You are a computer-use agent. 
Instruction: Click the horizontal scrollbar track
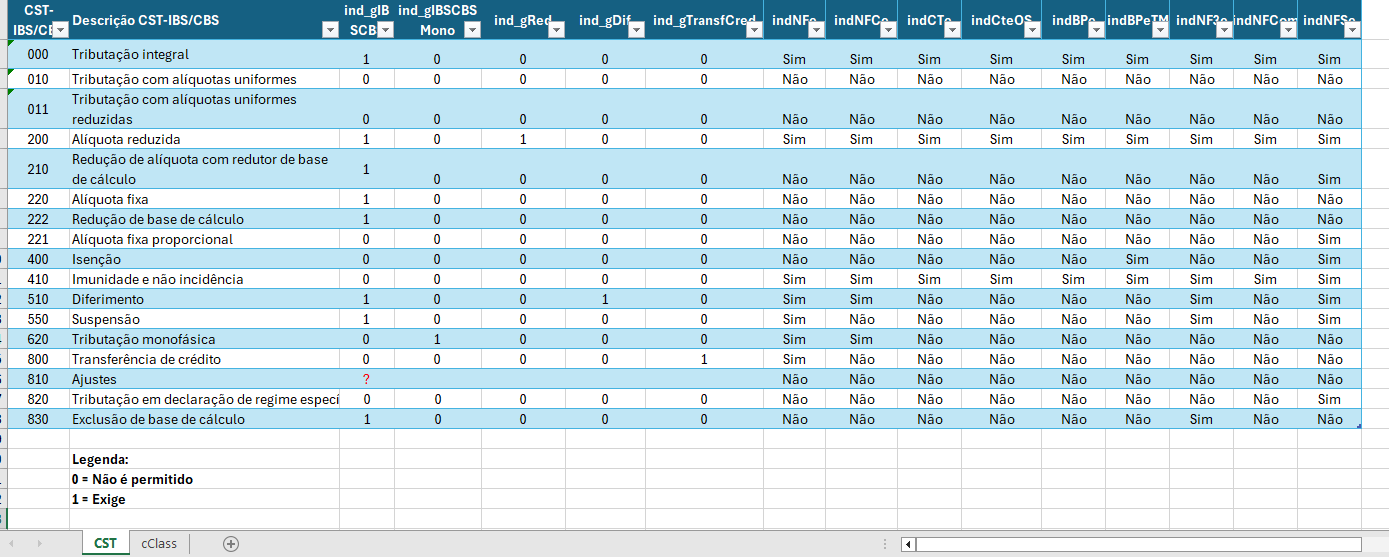pyautogui.click(x=1150, y=544)
